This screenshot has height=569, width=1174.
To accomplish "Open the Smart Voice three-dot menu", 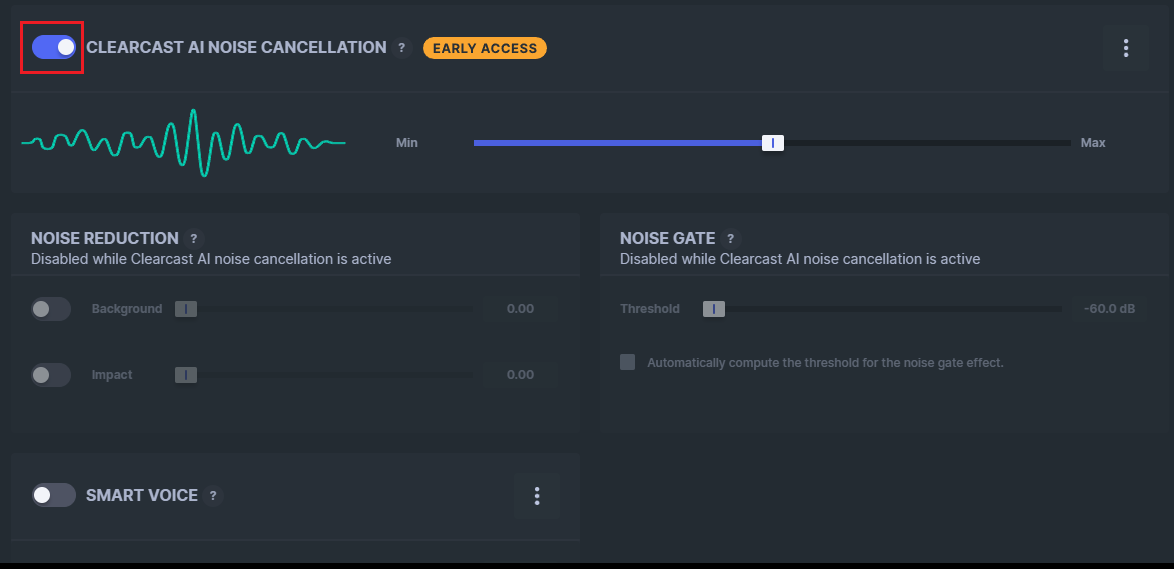I will [x=537, y=496].
